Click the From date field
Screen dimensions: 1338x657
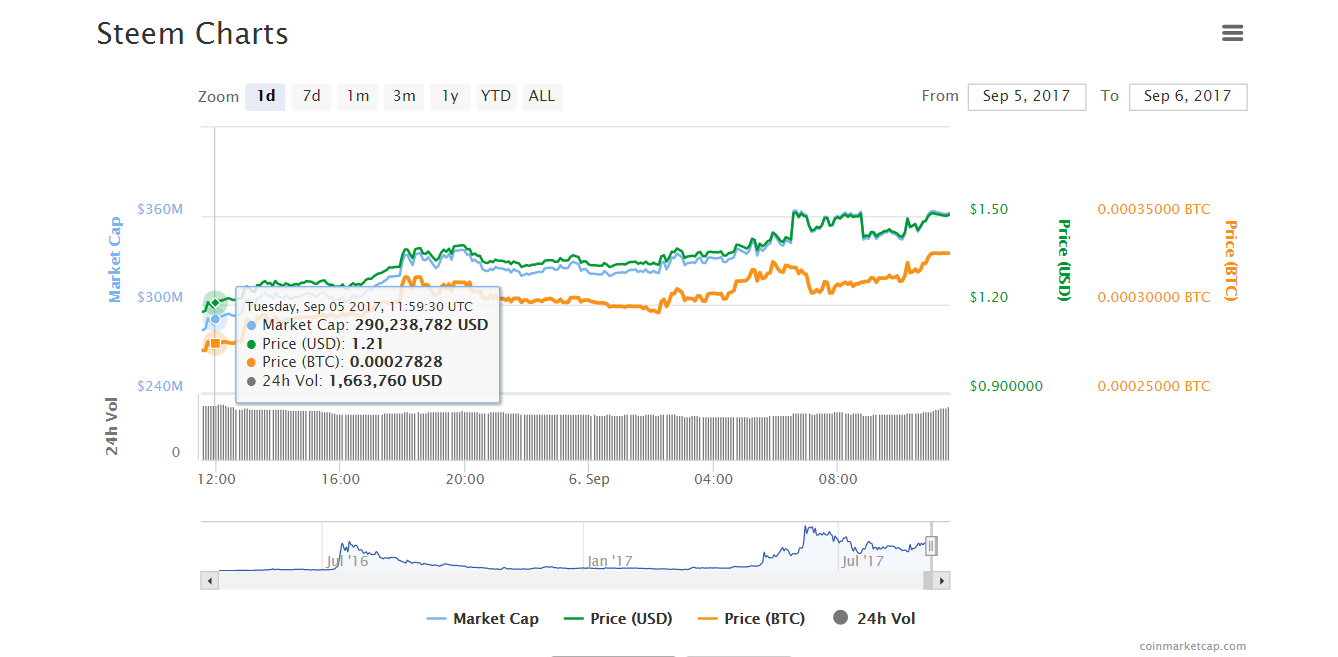(1027, 97)
